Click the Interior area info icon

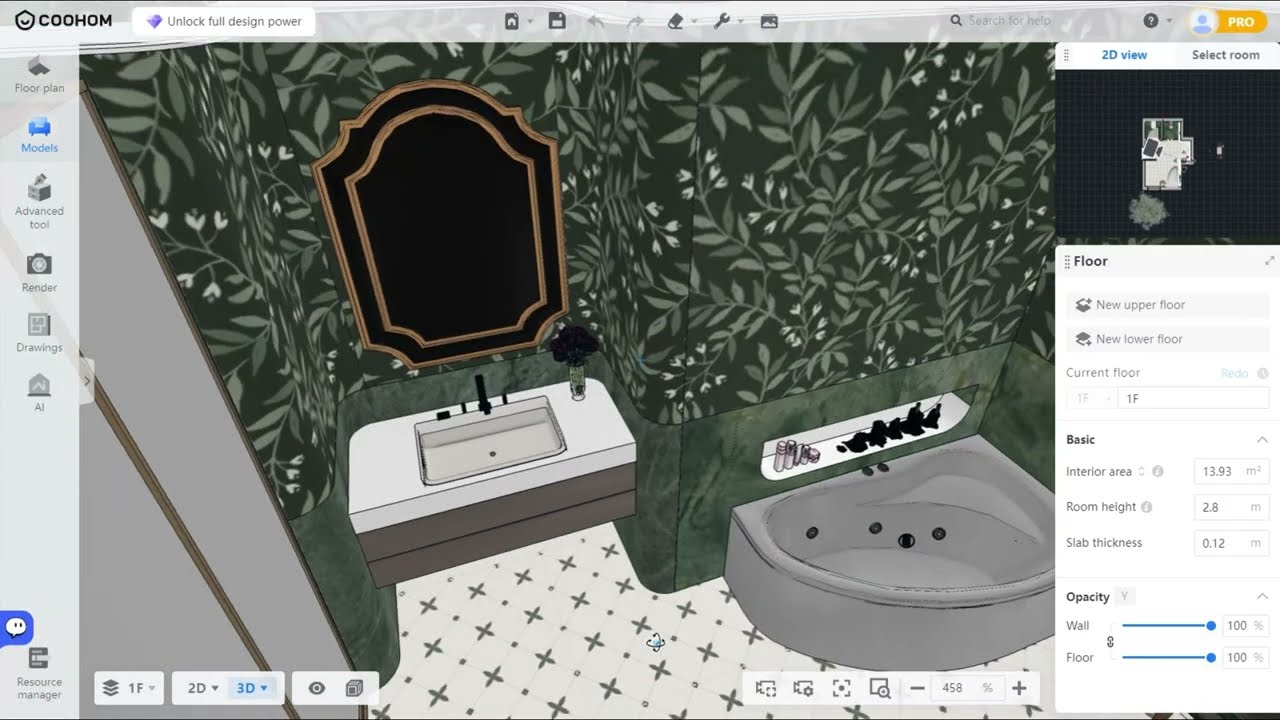coord(1158,471)
